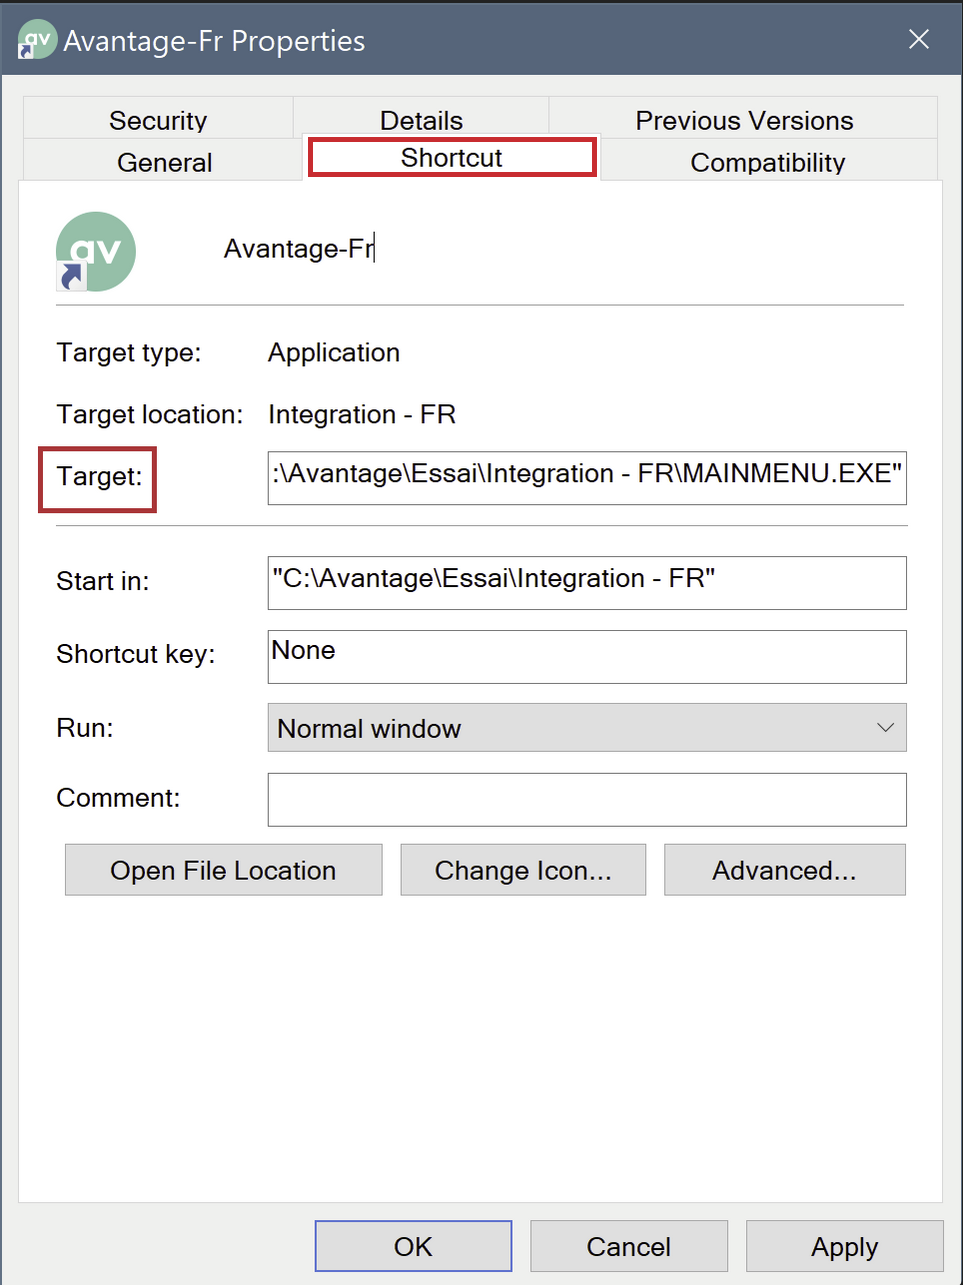Switch to the Compatibility tab
963x1285 pixels.
tap(768, 162)
